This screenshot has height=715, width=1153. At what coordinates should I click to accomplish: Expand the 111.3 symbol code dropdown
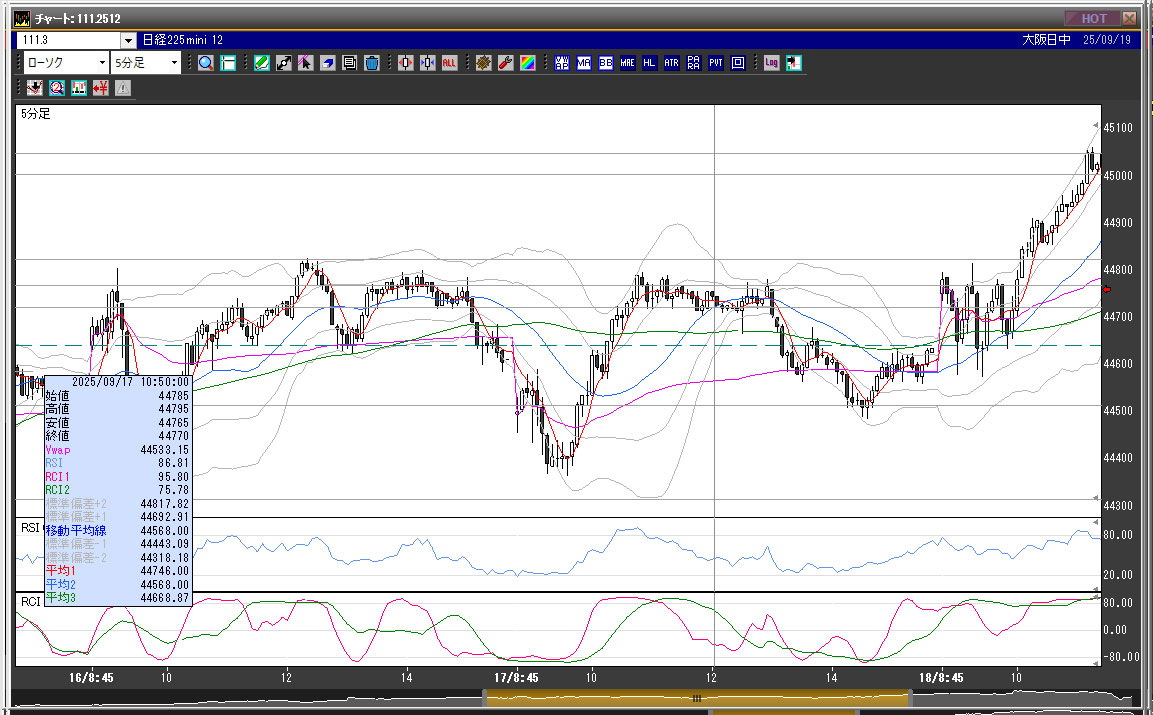coord(128,40)
